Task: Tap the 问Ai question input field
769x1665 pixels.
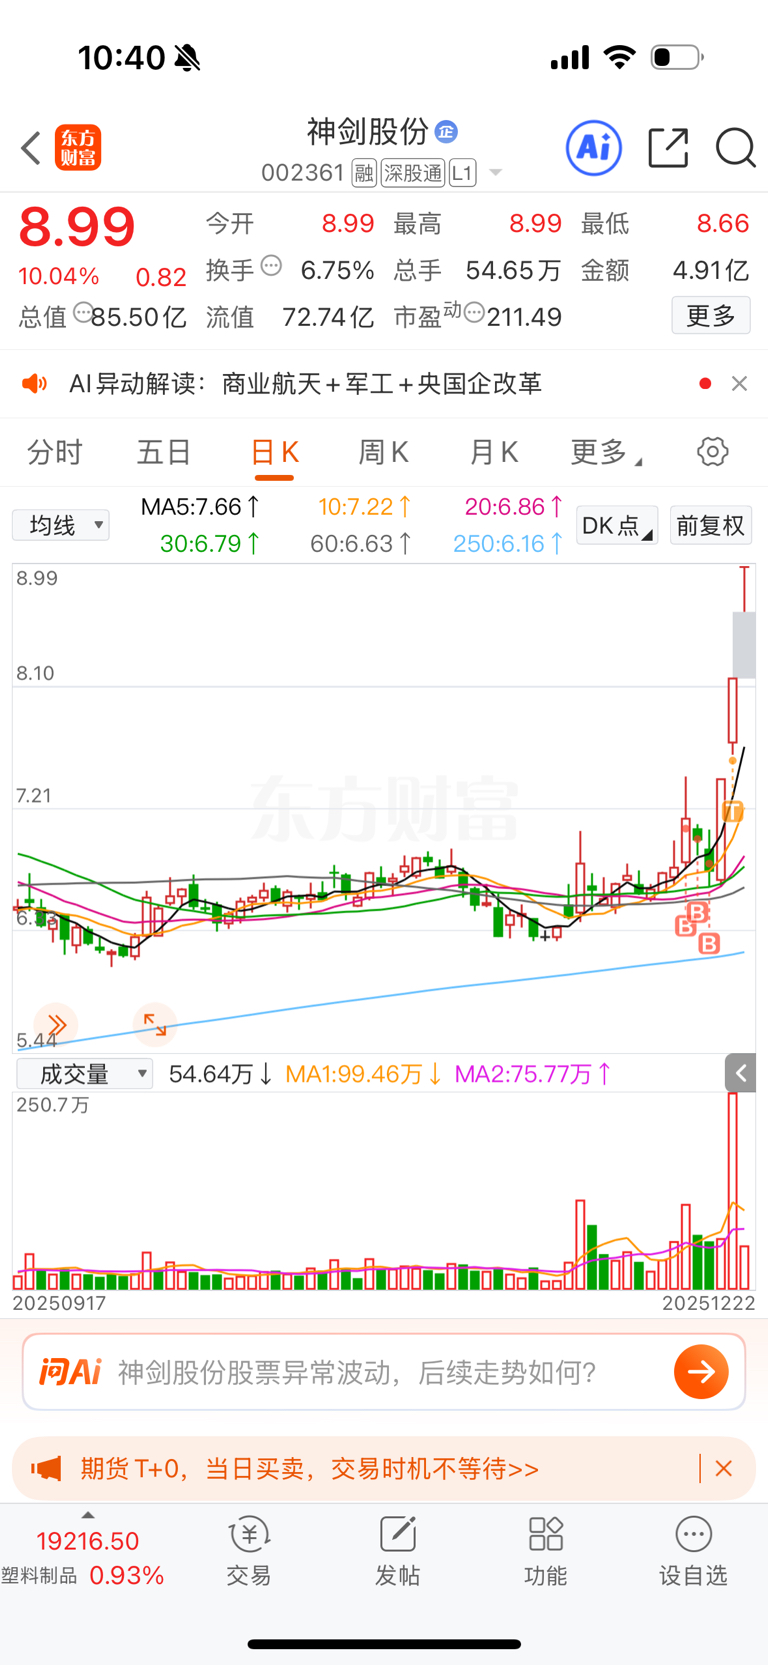Action: click(384, 1371)
